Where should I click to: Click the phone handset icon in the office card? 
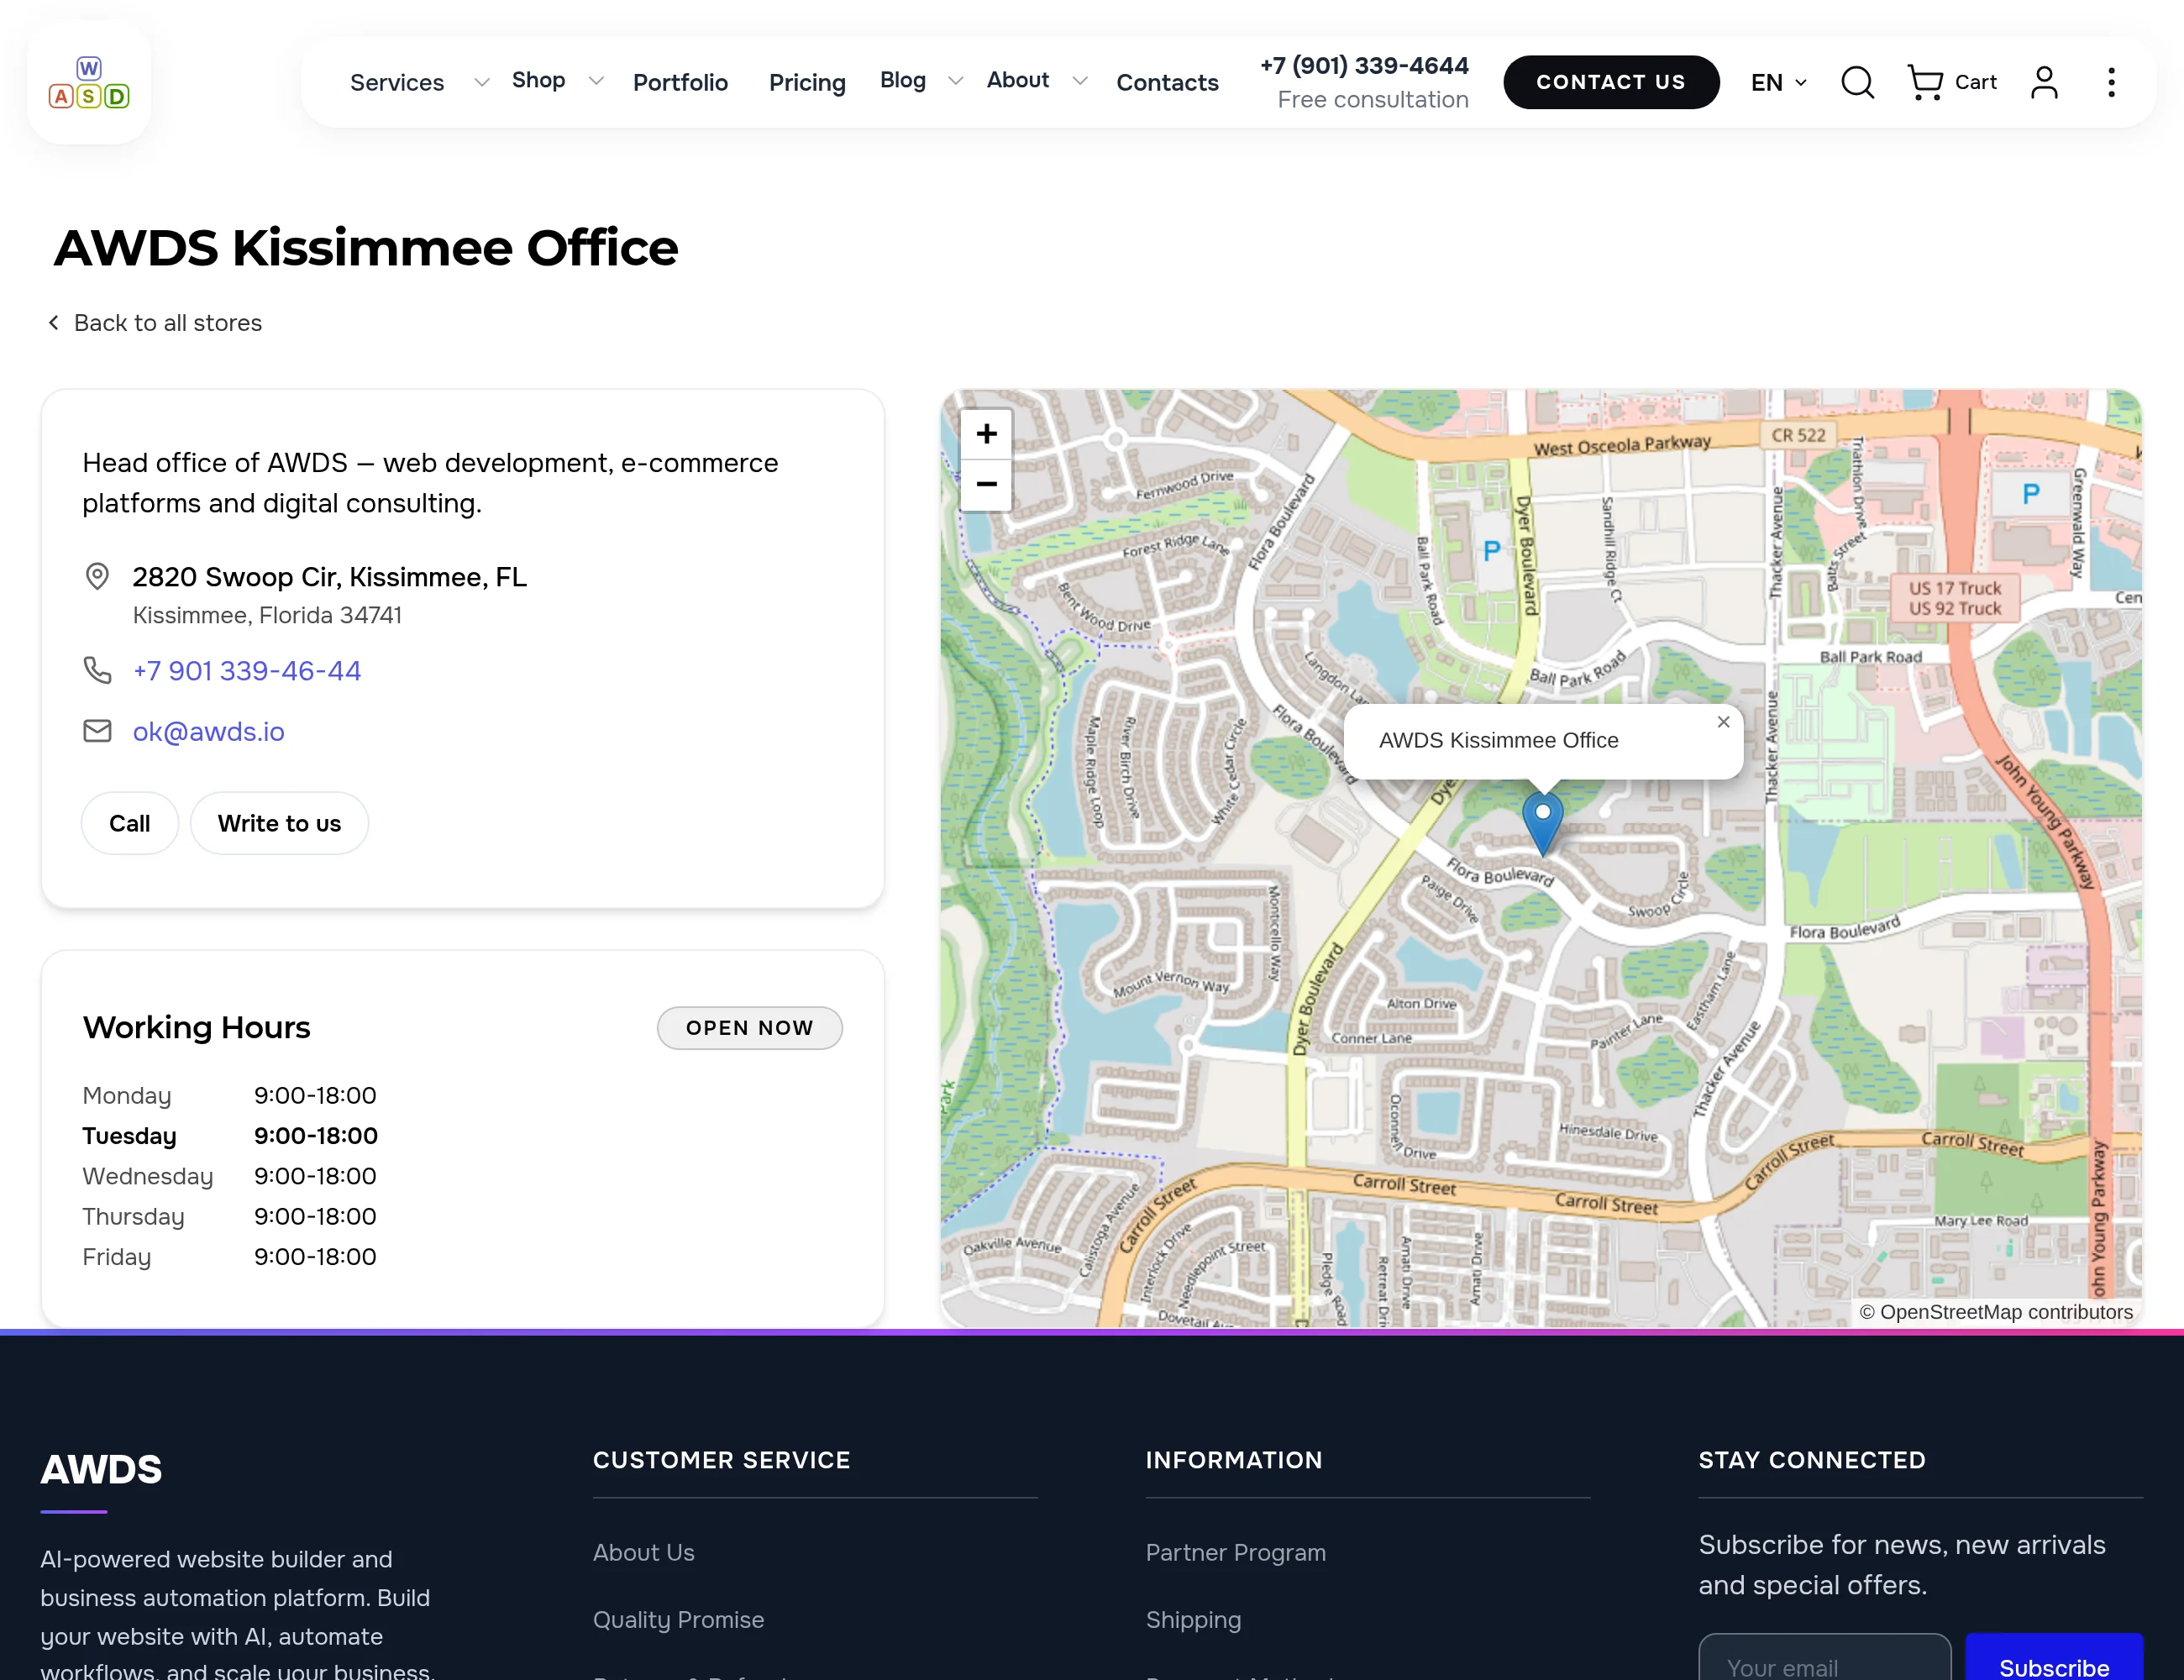click(97, 670)
